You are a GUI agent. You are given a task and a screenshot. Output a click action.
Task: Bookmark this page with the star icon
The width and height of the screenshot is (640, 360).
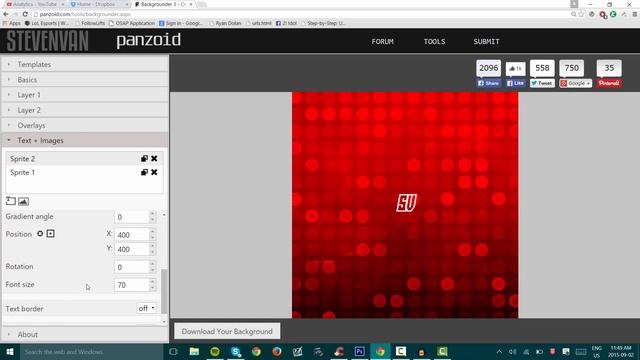pos(581,14)
